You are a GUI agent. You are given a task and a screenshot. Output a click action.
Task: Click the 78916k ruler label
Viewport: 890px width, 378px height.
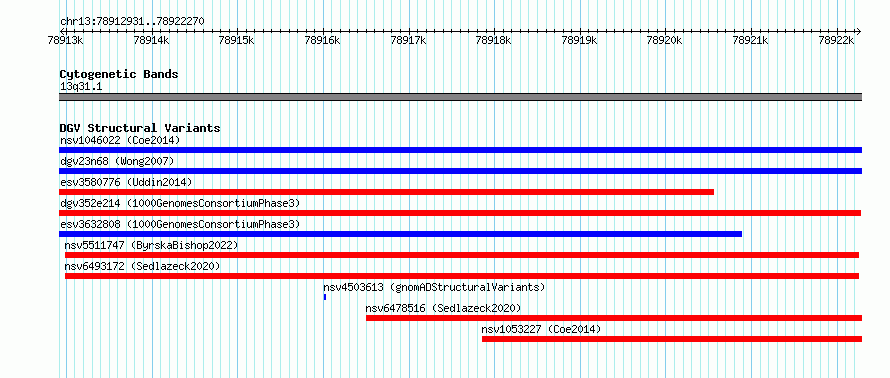click(322, 40)
